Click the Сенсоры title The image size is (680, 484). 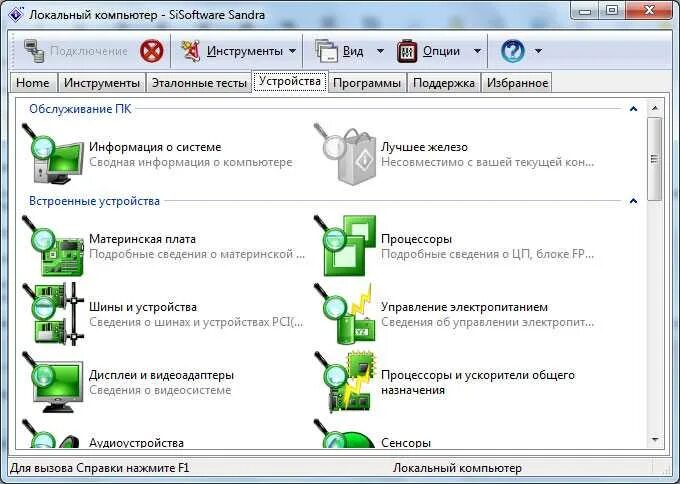[405, 443]
